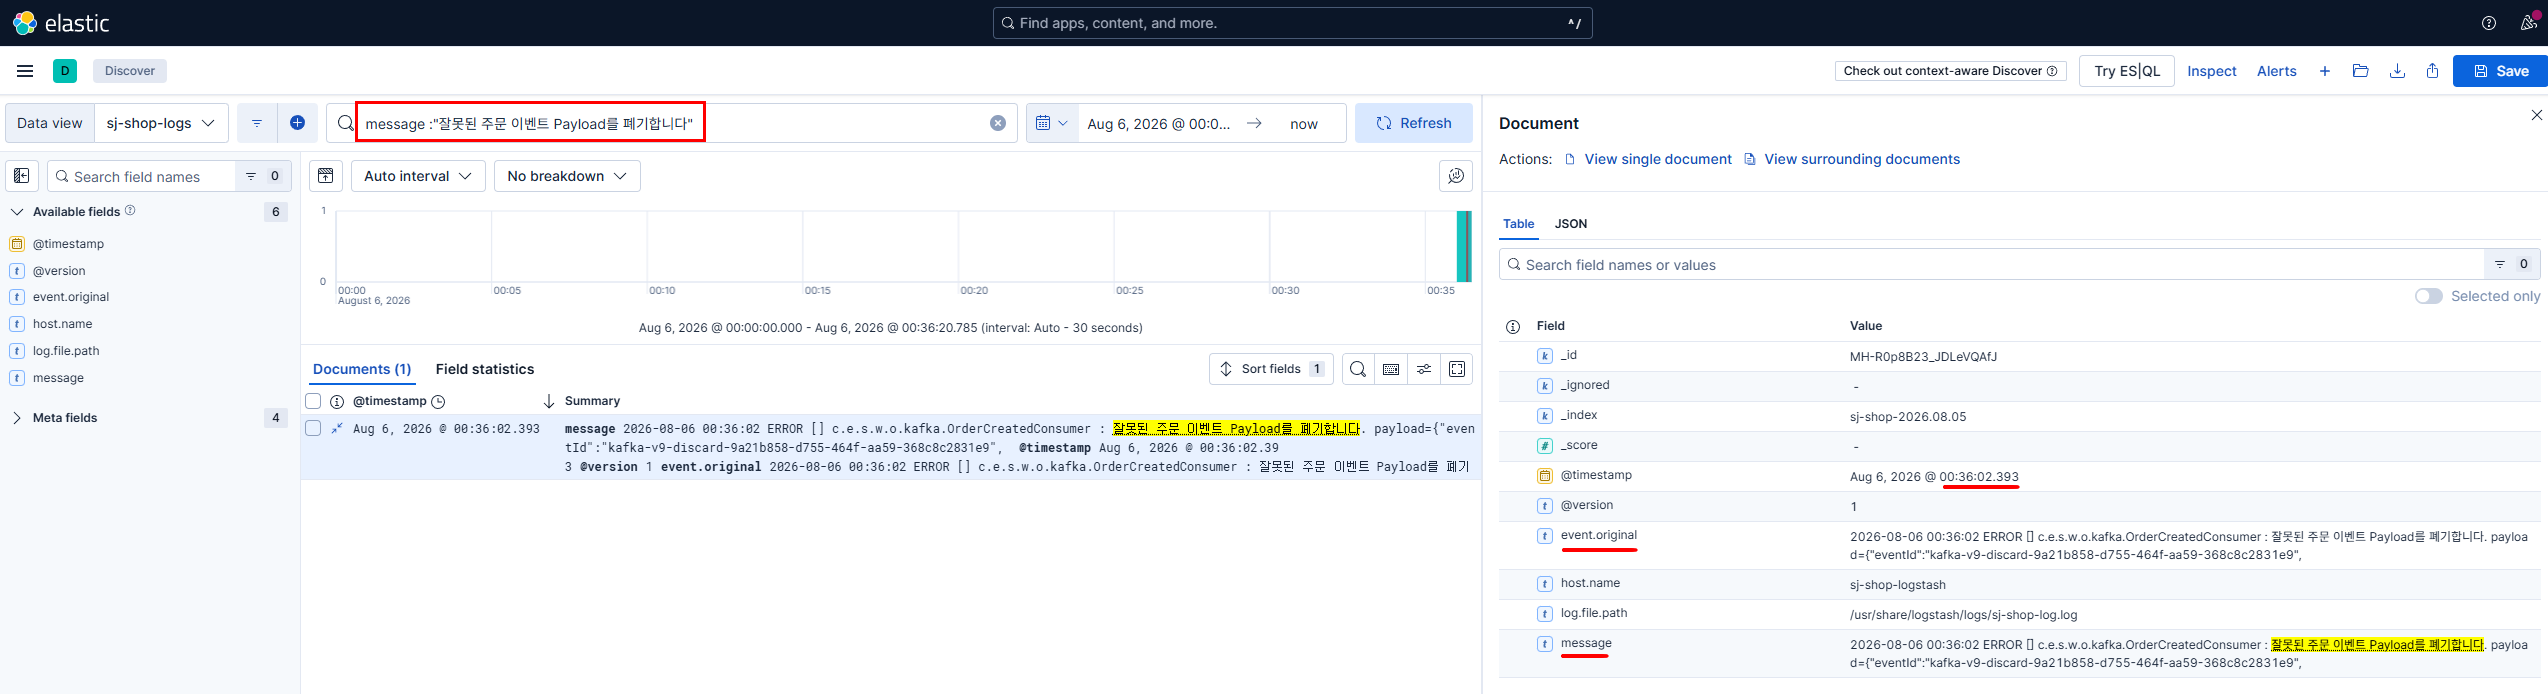Select the Aug 6 document row checkbox
This screenshot has width=2548, height=694.
pyautogui.click(x=313, y=428)
